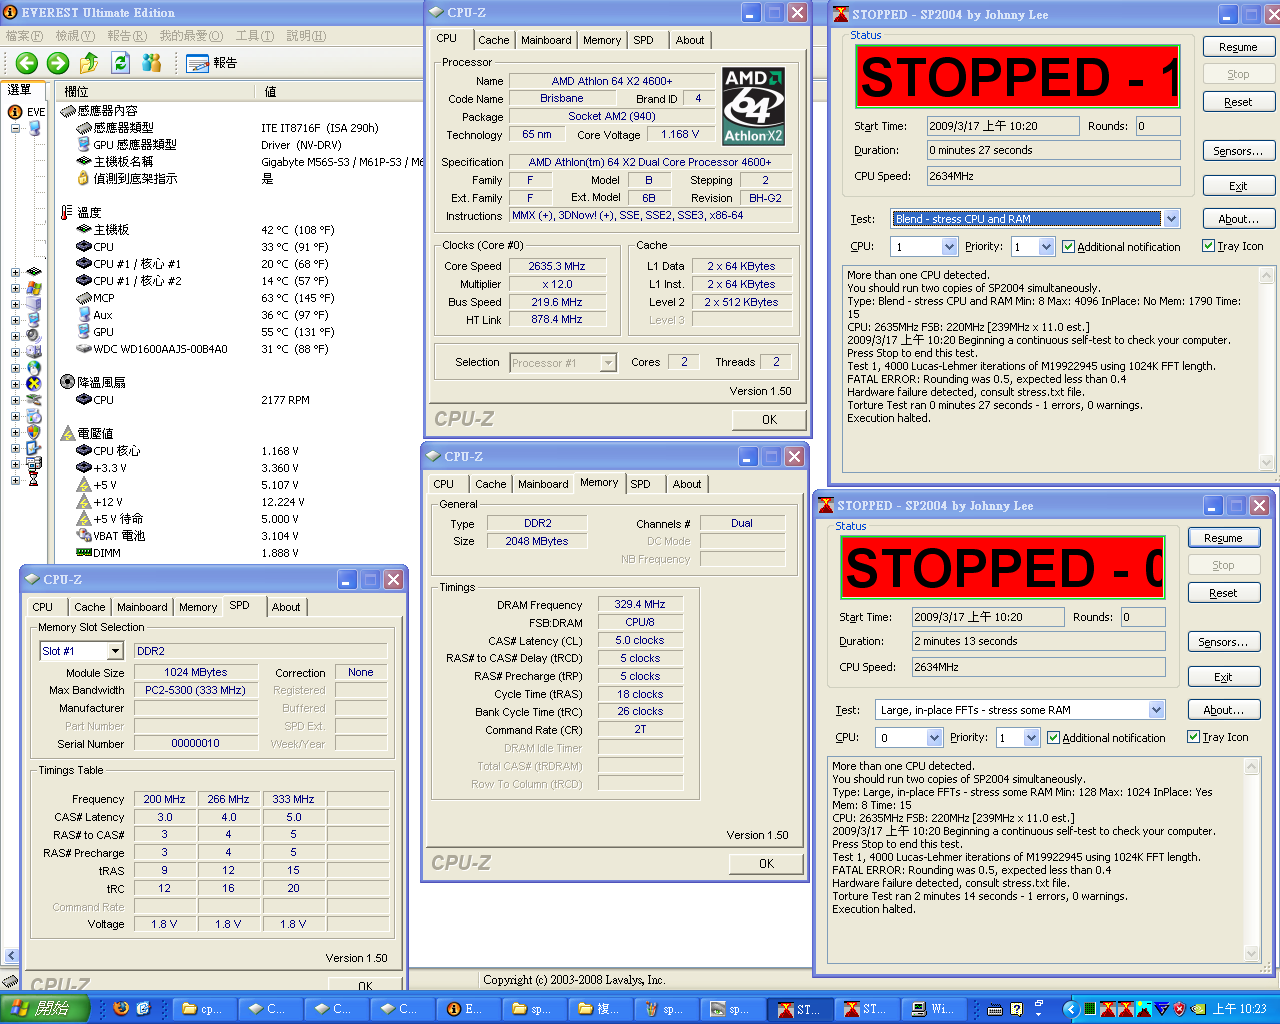Click the red STOPPED - 0 status banner
1280x1024 pixels.
click(x=1003, y=568)
